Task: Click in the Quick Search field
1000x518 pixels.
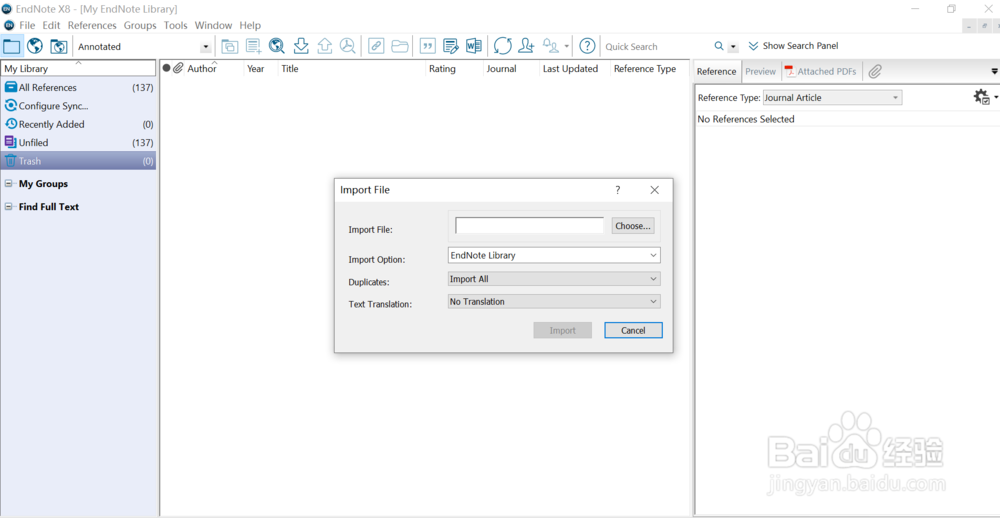Action: tap(657, 47)
